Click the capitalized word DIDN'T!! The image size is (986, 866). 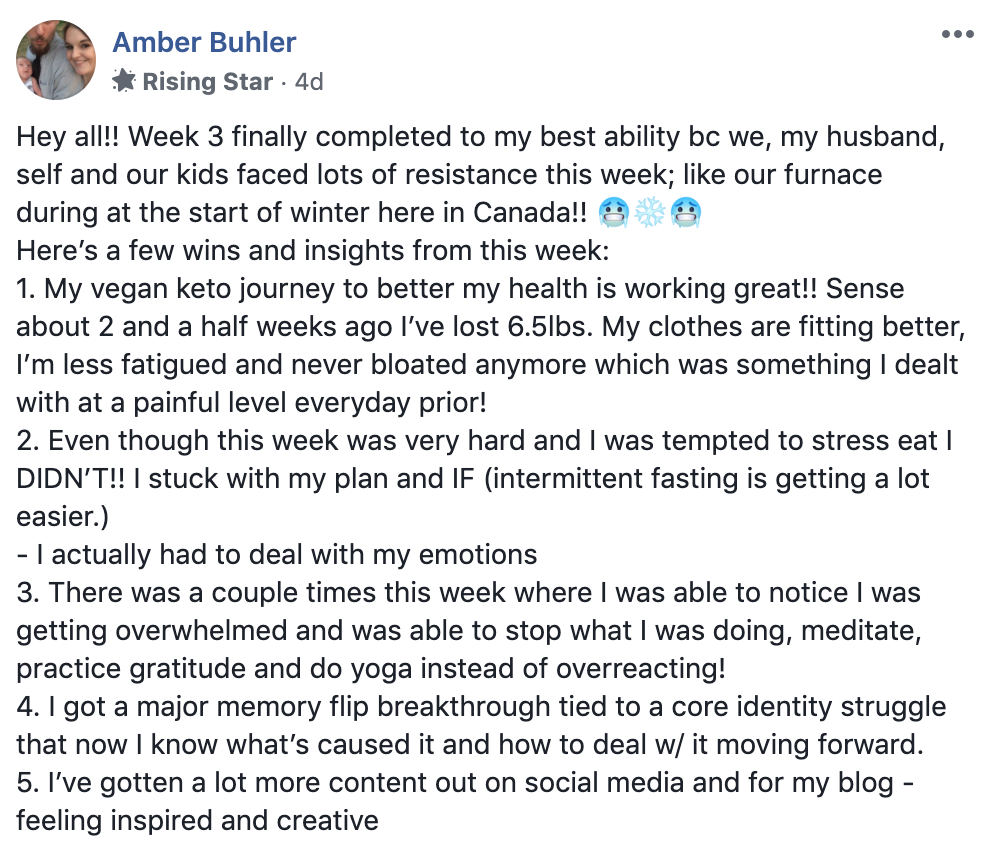coord(70,479)
